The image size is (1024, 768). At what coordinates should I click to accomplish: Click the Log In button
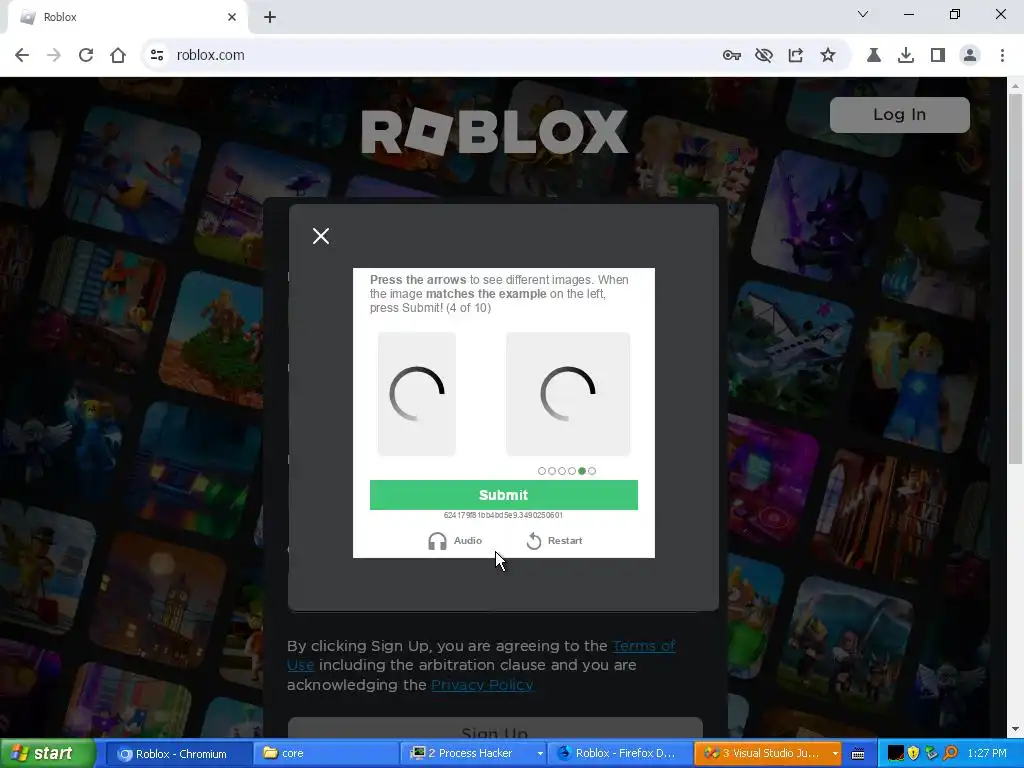click(899, 115)
